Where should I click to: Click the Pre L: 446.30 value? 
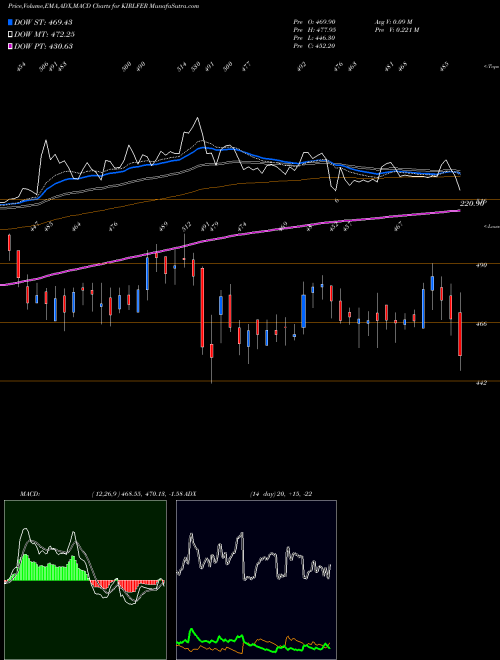[x=314, y=38]
